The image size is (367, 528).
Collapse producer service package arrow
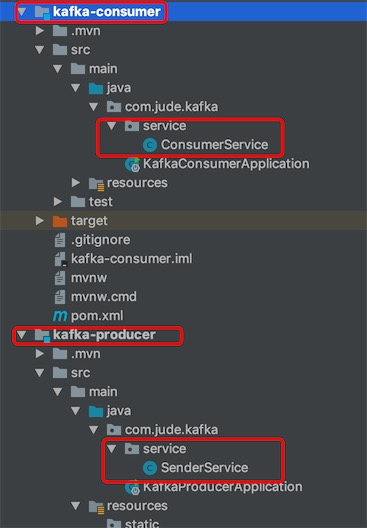coord(111,449)
